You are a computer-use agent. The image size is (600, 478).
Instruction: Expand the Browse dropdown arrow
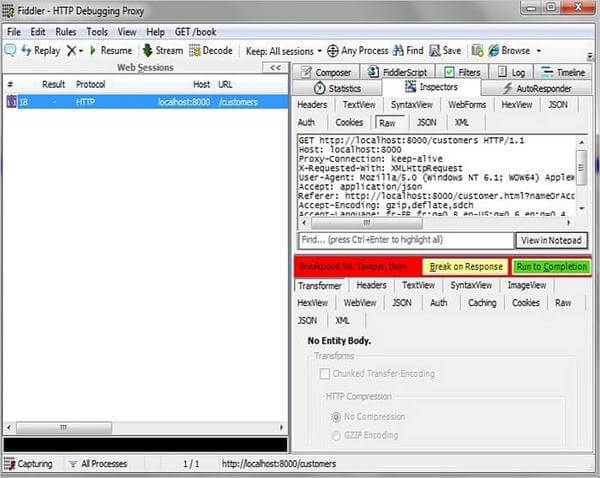[538, 50]
